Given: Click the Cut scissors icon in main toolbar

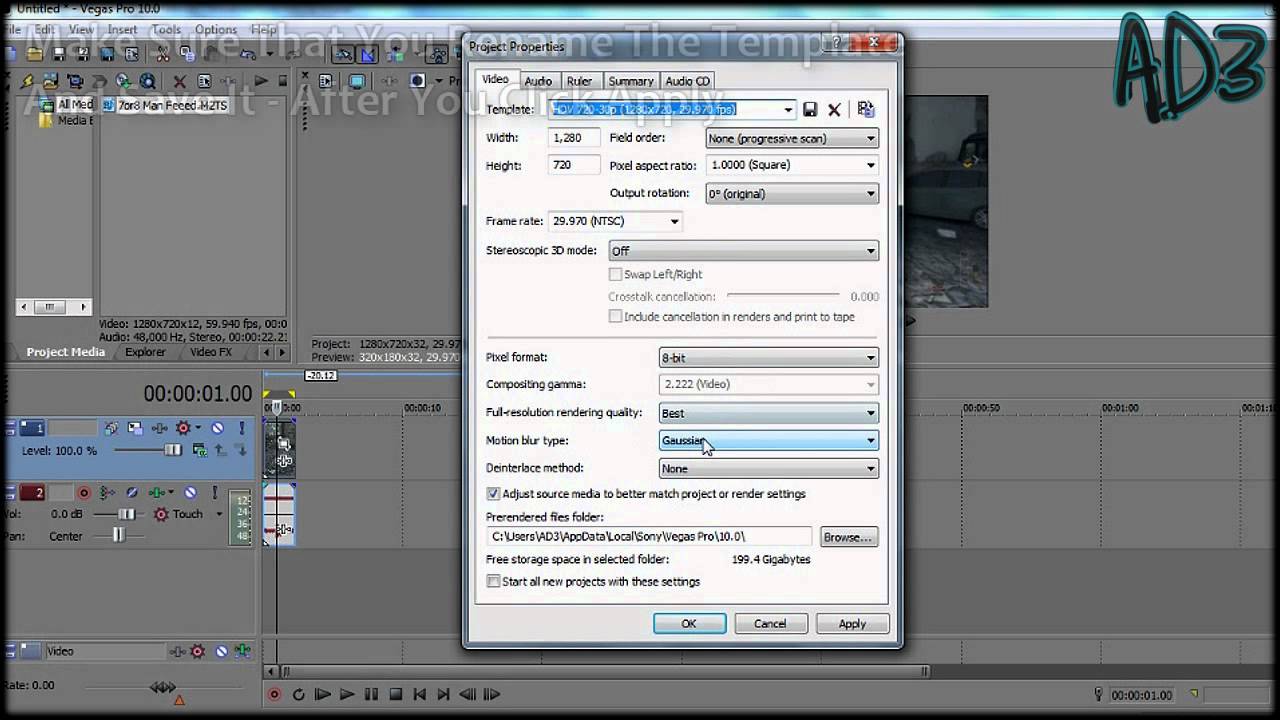Looking at the screenshot, I should [x=163, y=55].
